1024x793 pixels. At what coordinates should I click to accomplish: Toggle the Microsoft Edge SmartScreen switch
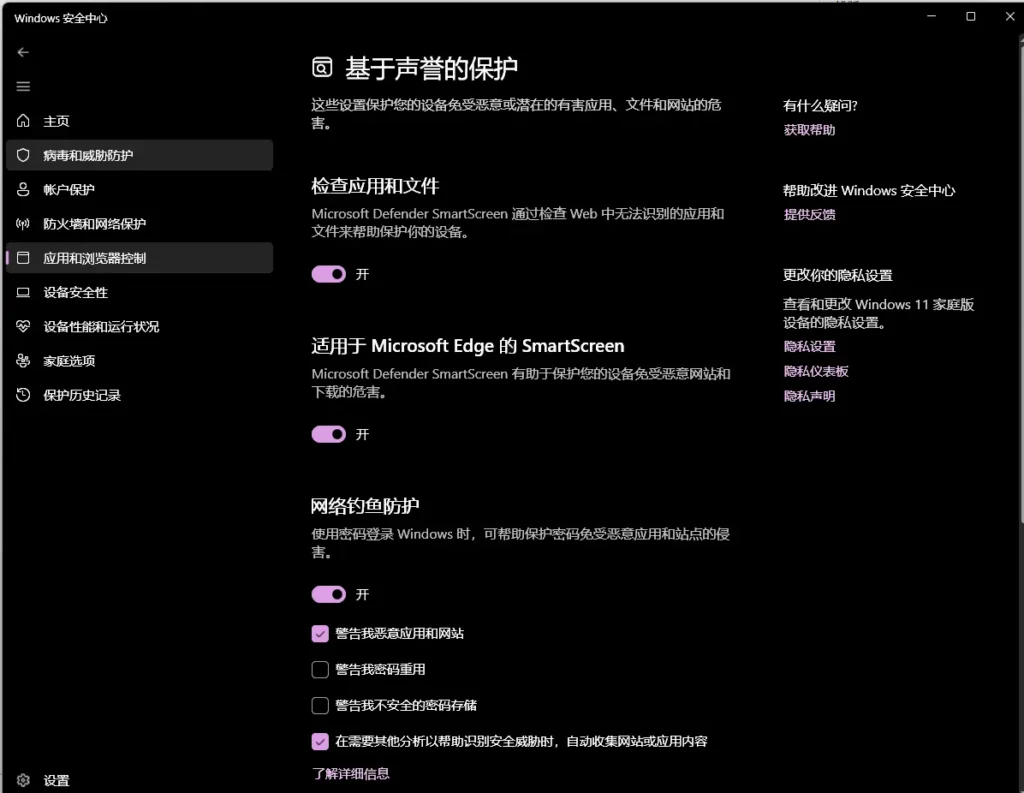328,434
